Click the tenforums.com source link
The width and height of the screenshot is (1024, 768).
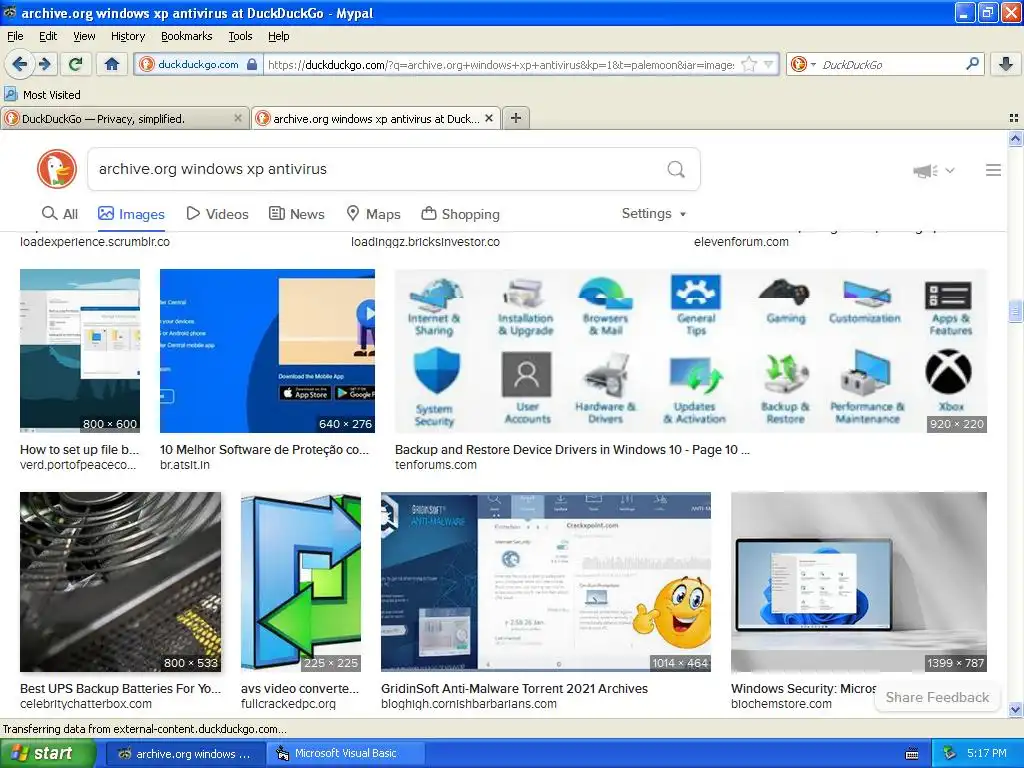tap(436, 465)
